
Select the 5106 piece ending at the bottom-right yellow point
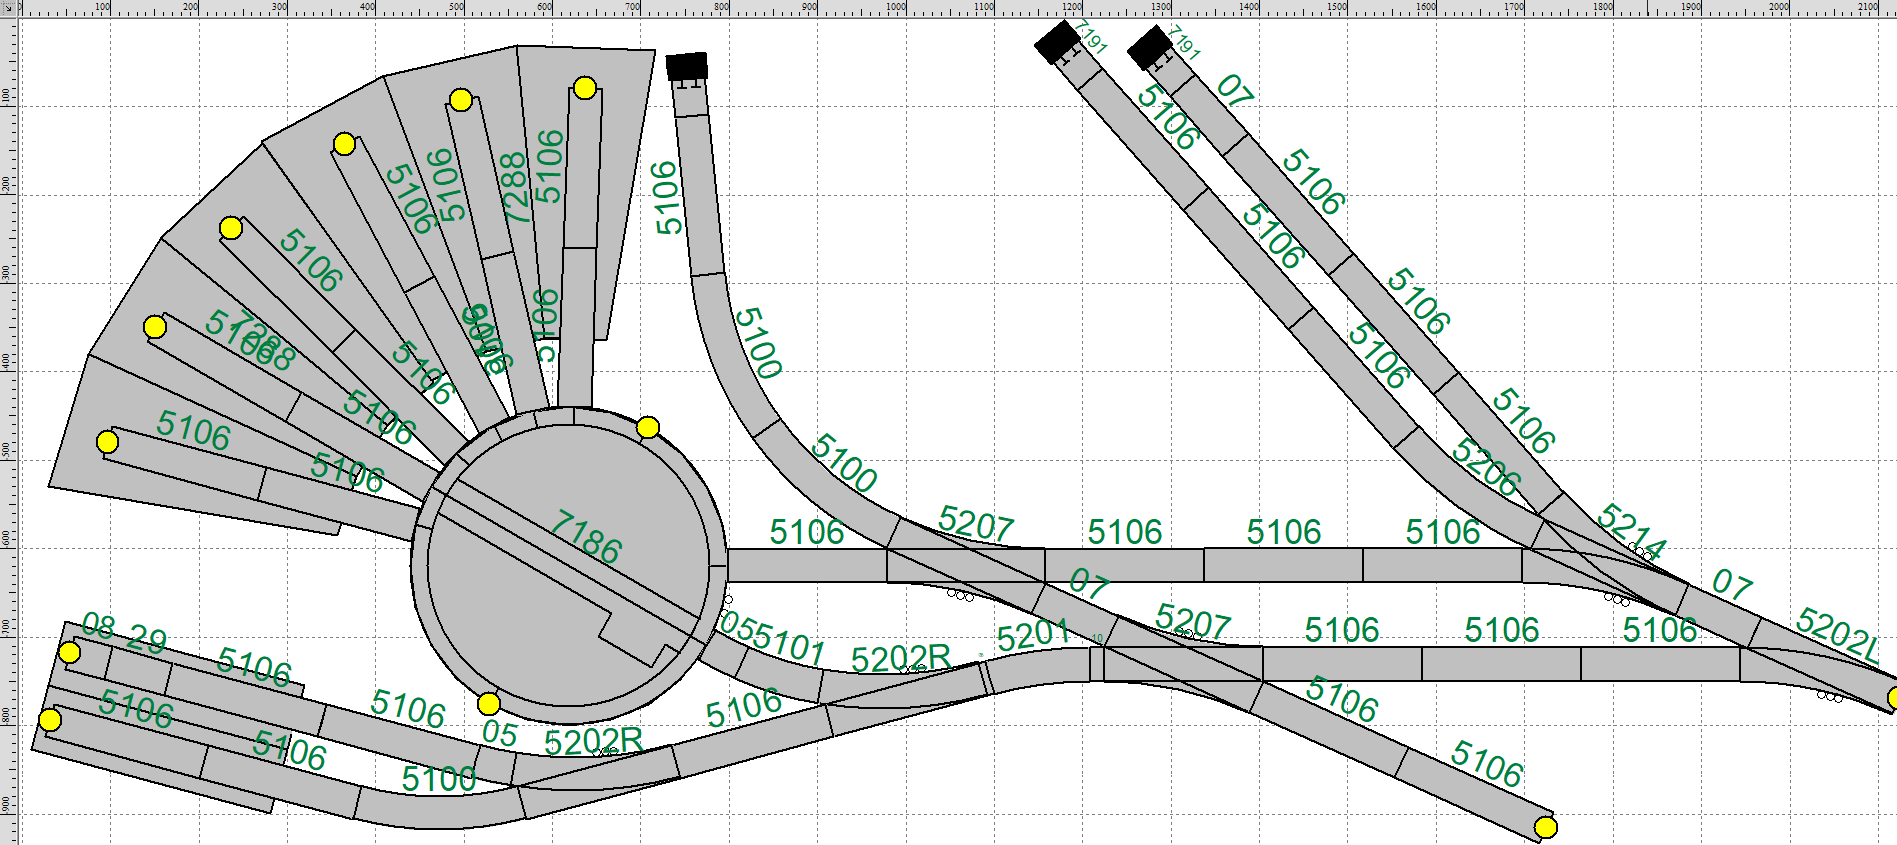pos(1475,793)
